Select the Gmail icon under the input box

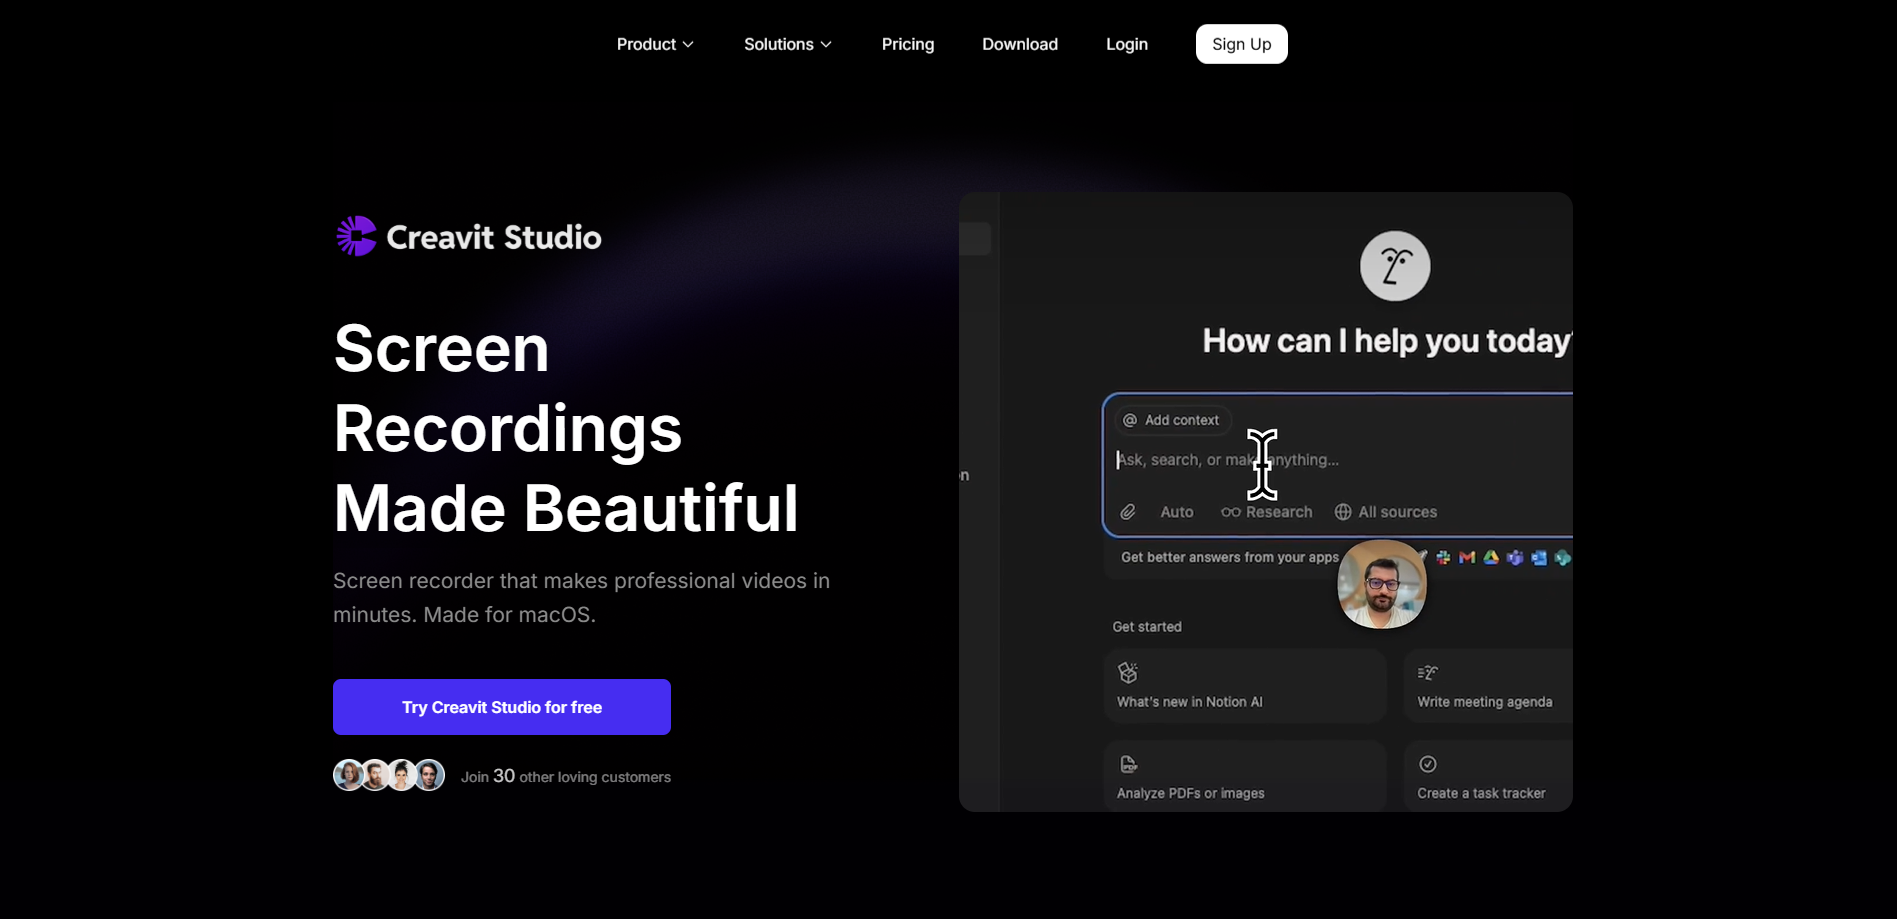1466,557
